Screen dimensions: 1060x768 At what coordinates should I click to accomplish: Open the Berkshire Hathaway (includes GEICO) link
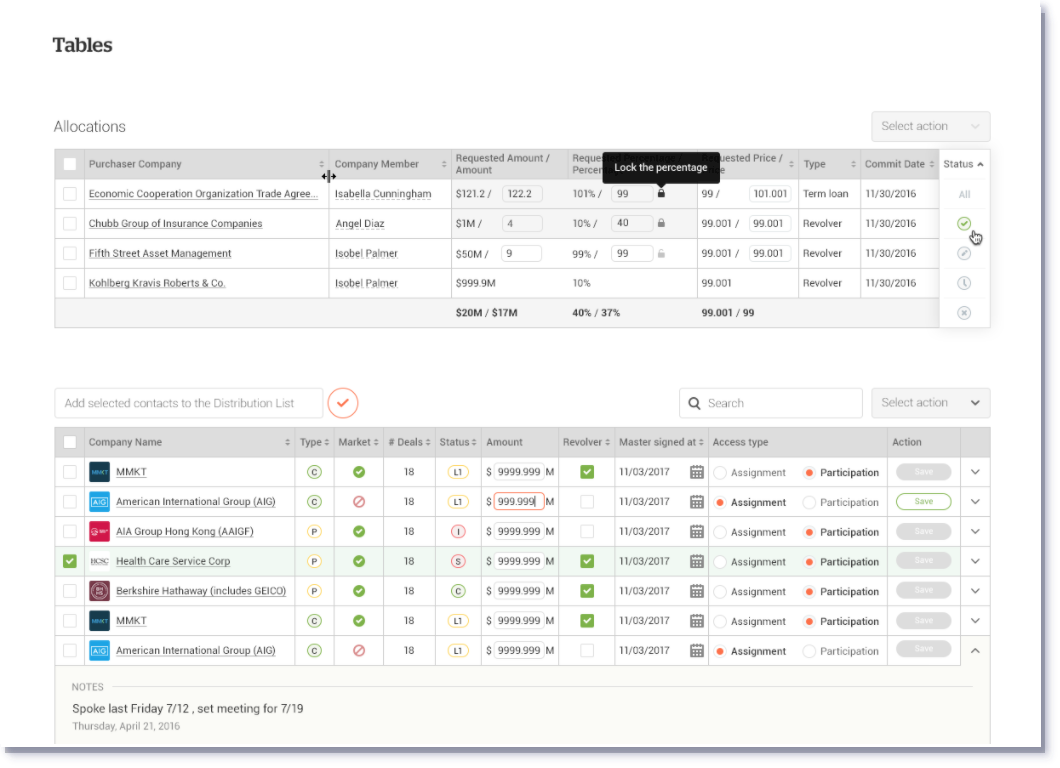(201, 591)
